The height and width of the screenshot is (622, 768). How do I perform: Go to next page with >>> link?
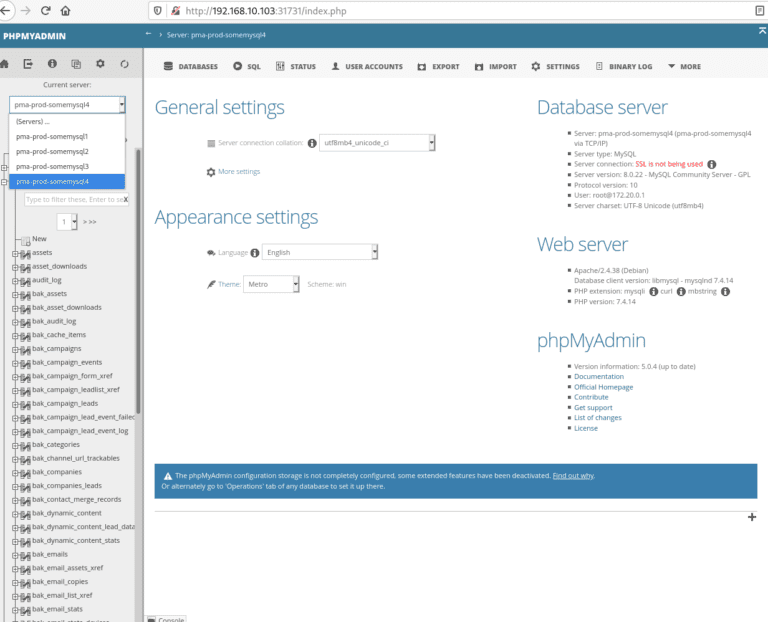[x=90, y=222]
